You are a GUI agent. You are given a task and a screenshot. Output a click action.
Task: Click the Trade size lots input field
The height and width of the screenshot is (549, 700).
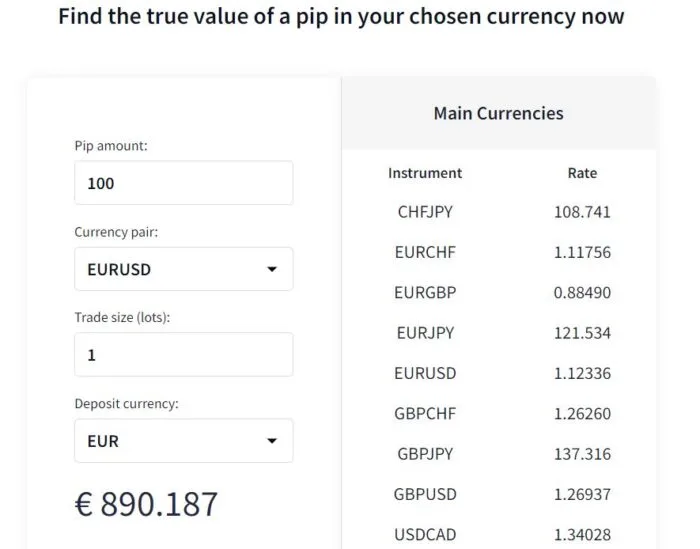[x=183, y=355]
